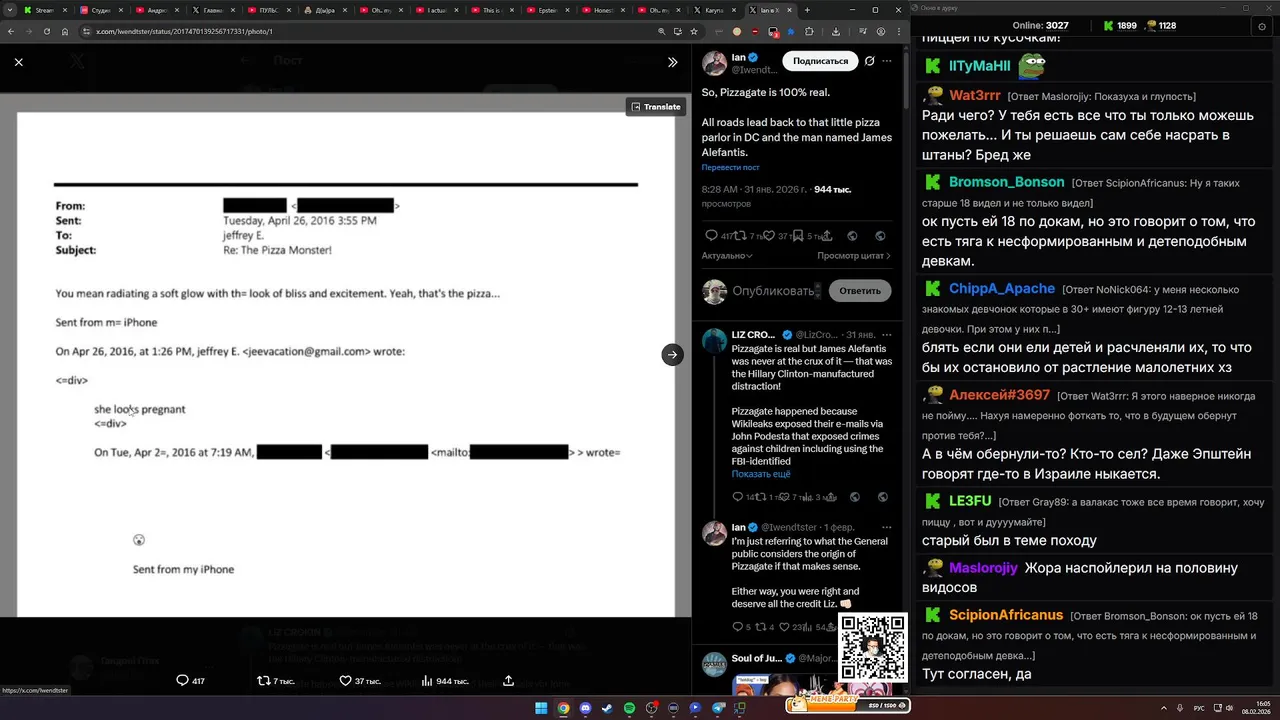Open Просмотр цитат link

(x=854, y=256)
